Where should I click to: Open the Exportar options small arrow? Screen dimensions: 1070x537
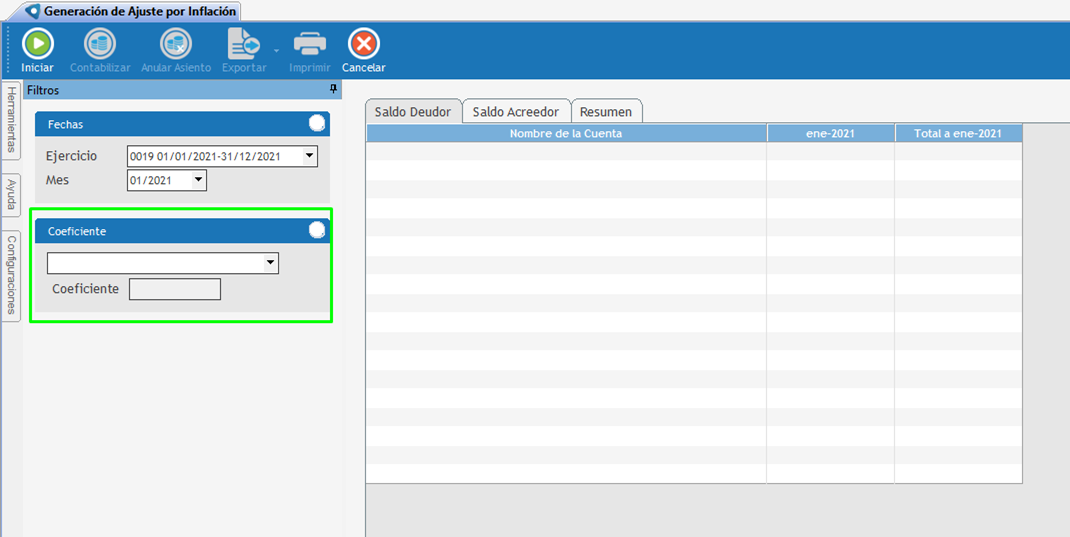point(277,49)
